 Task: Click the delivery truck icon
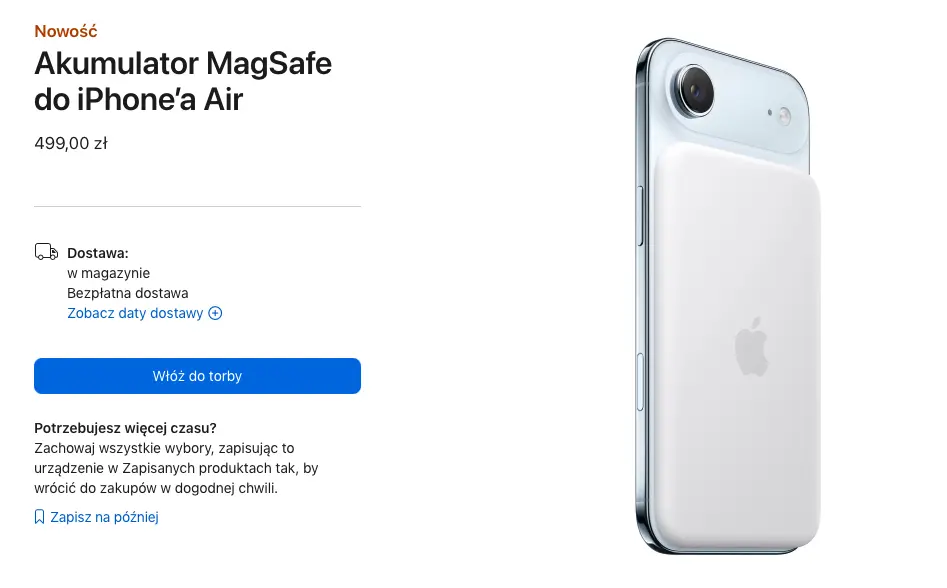click(47, 252)
